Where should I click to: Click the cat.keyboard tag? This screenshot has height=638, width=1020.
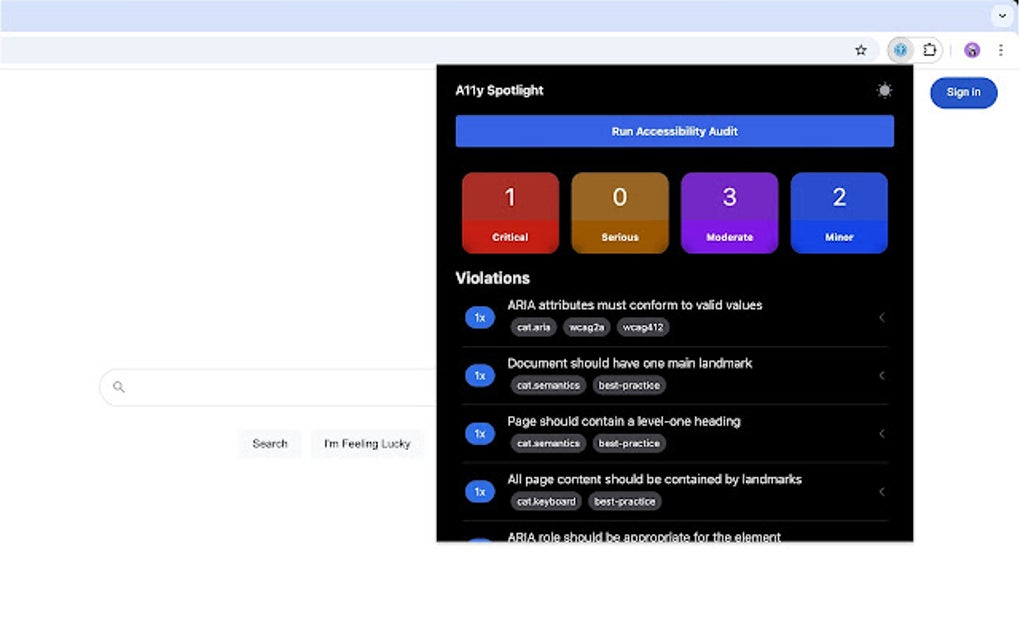(546, 501)
